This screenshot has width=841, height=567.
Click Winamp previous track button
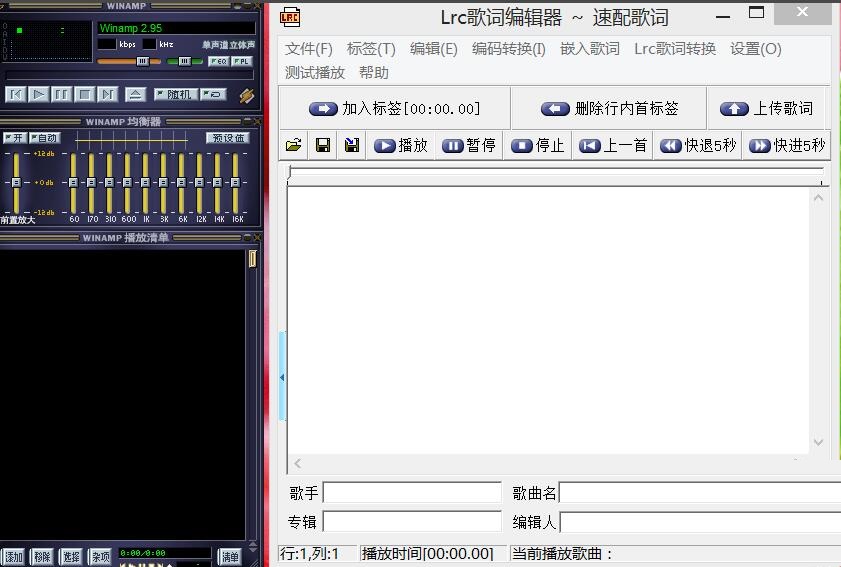coord(16,95)
